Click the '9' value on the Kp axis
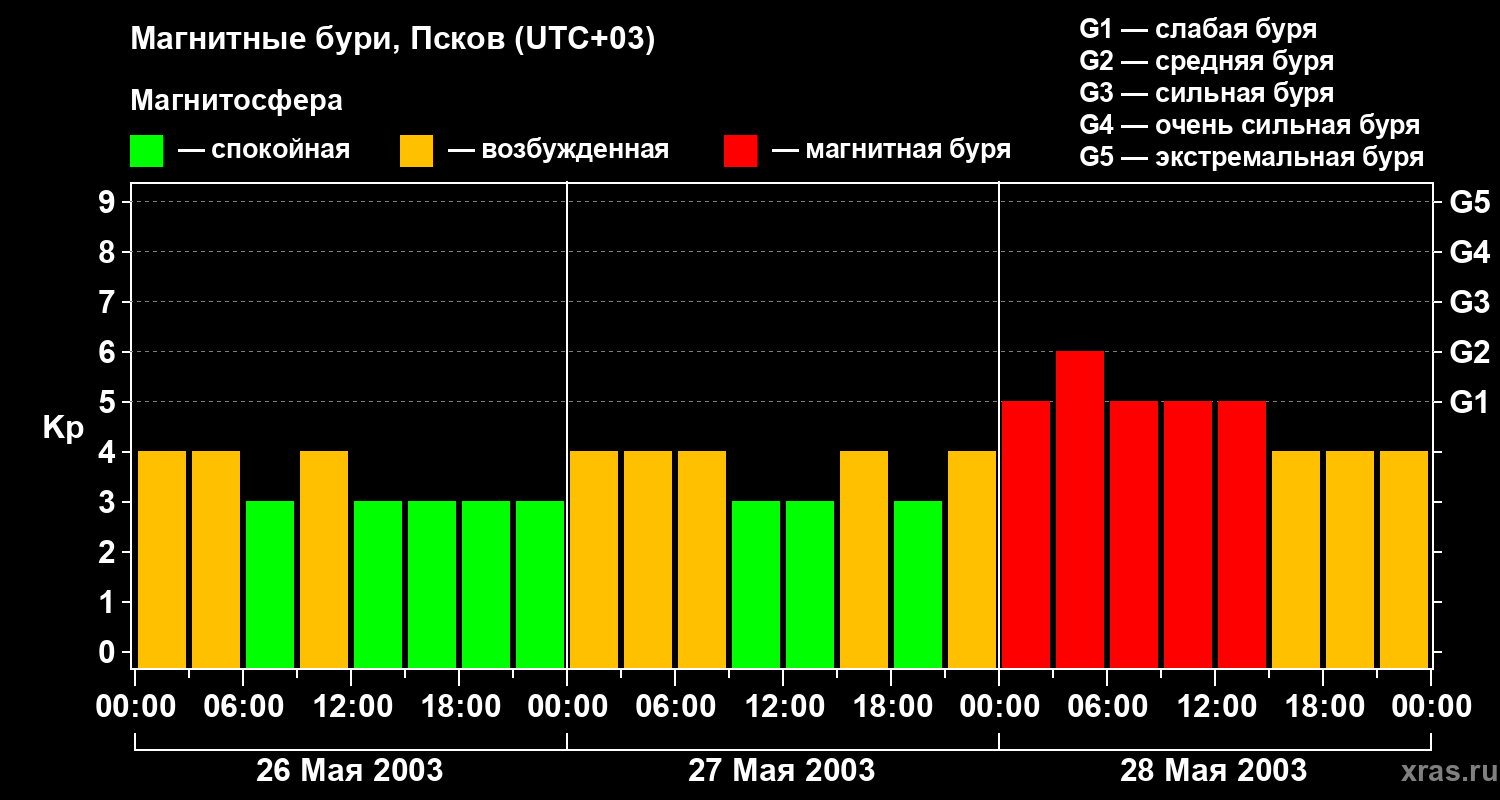 pos(109,202)
